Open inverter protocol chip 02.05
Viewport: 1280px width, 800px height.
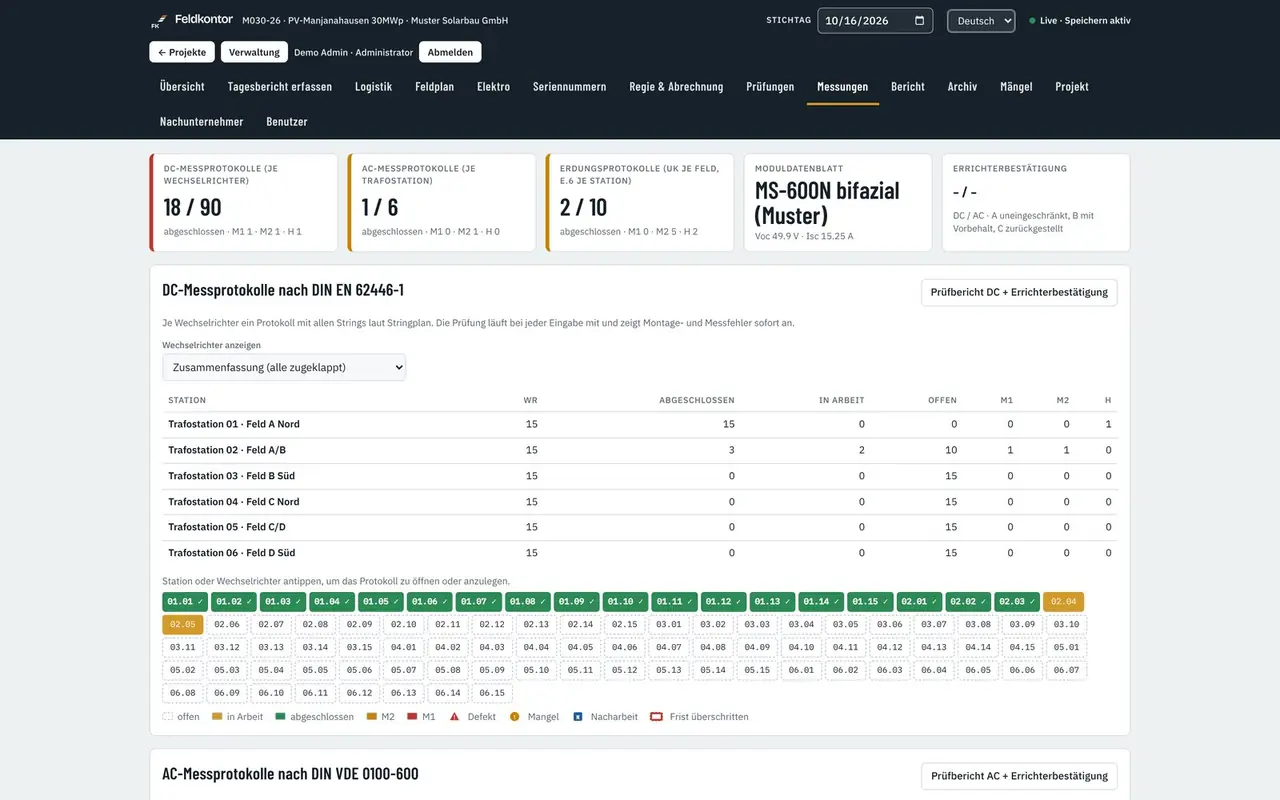(183, 625)
